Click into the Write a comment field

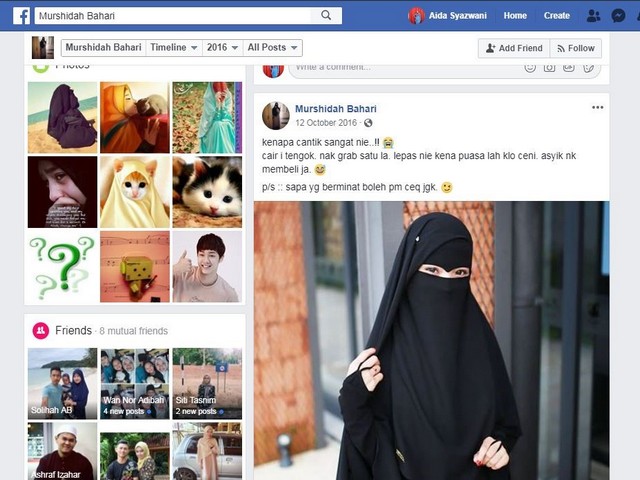(400, 67)
